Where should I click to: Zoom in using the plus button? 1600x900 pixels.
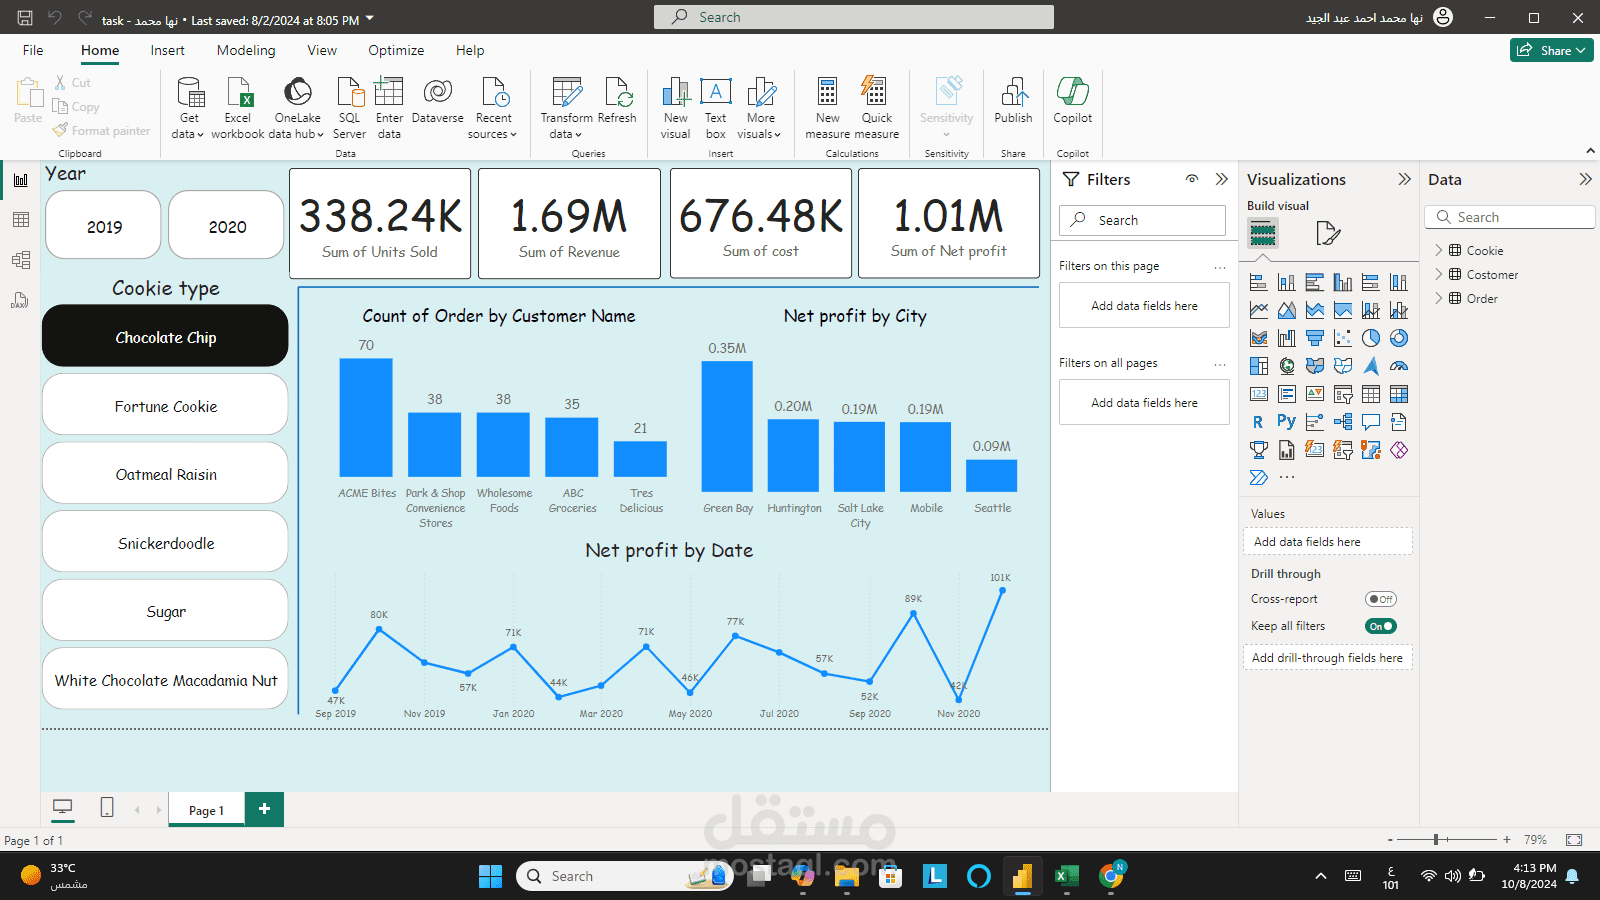(x=1507, y=840)
